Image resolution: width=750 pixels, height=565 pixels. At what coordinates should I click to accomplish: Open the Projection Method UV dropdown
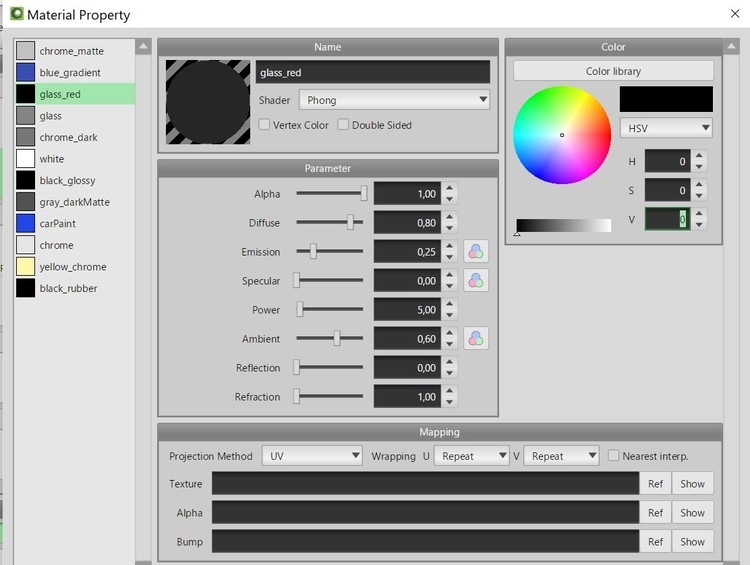312,455
